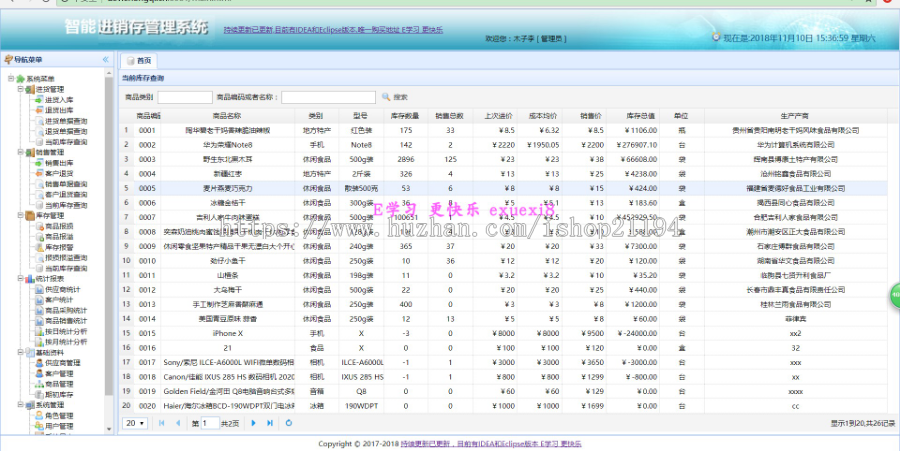Go to the next page of results
The width and height of the screenshot is (900, 451).
pyautogui.click(x=254, y=423)
